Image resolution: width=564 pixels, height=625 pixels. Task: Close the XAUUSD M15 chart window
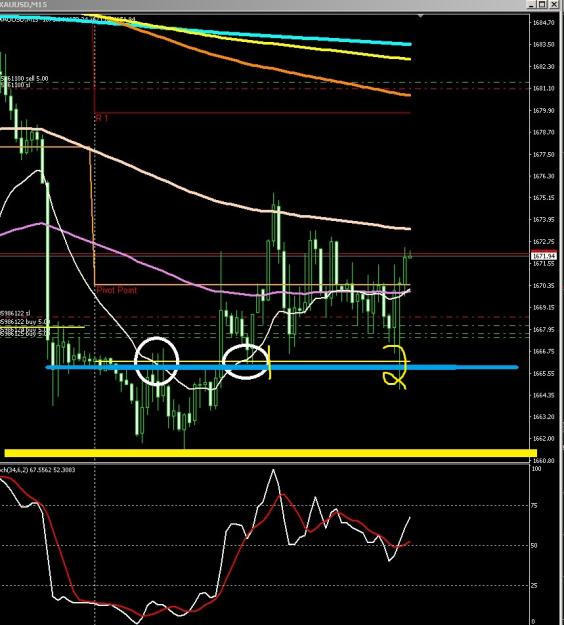pyautogui.click(x=554, y=4)
